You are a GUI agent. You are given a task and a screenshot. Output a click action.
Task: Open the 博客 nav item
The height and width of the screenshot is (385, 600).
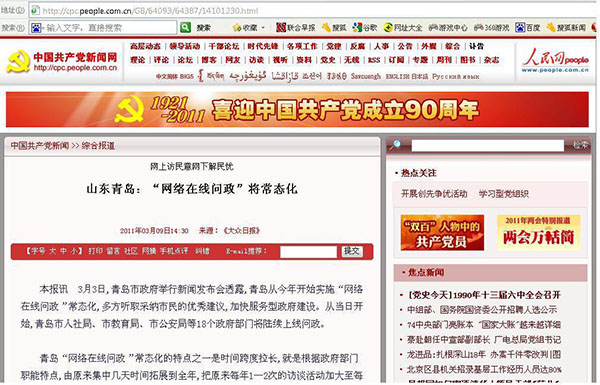[x=209, y=60]
